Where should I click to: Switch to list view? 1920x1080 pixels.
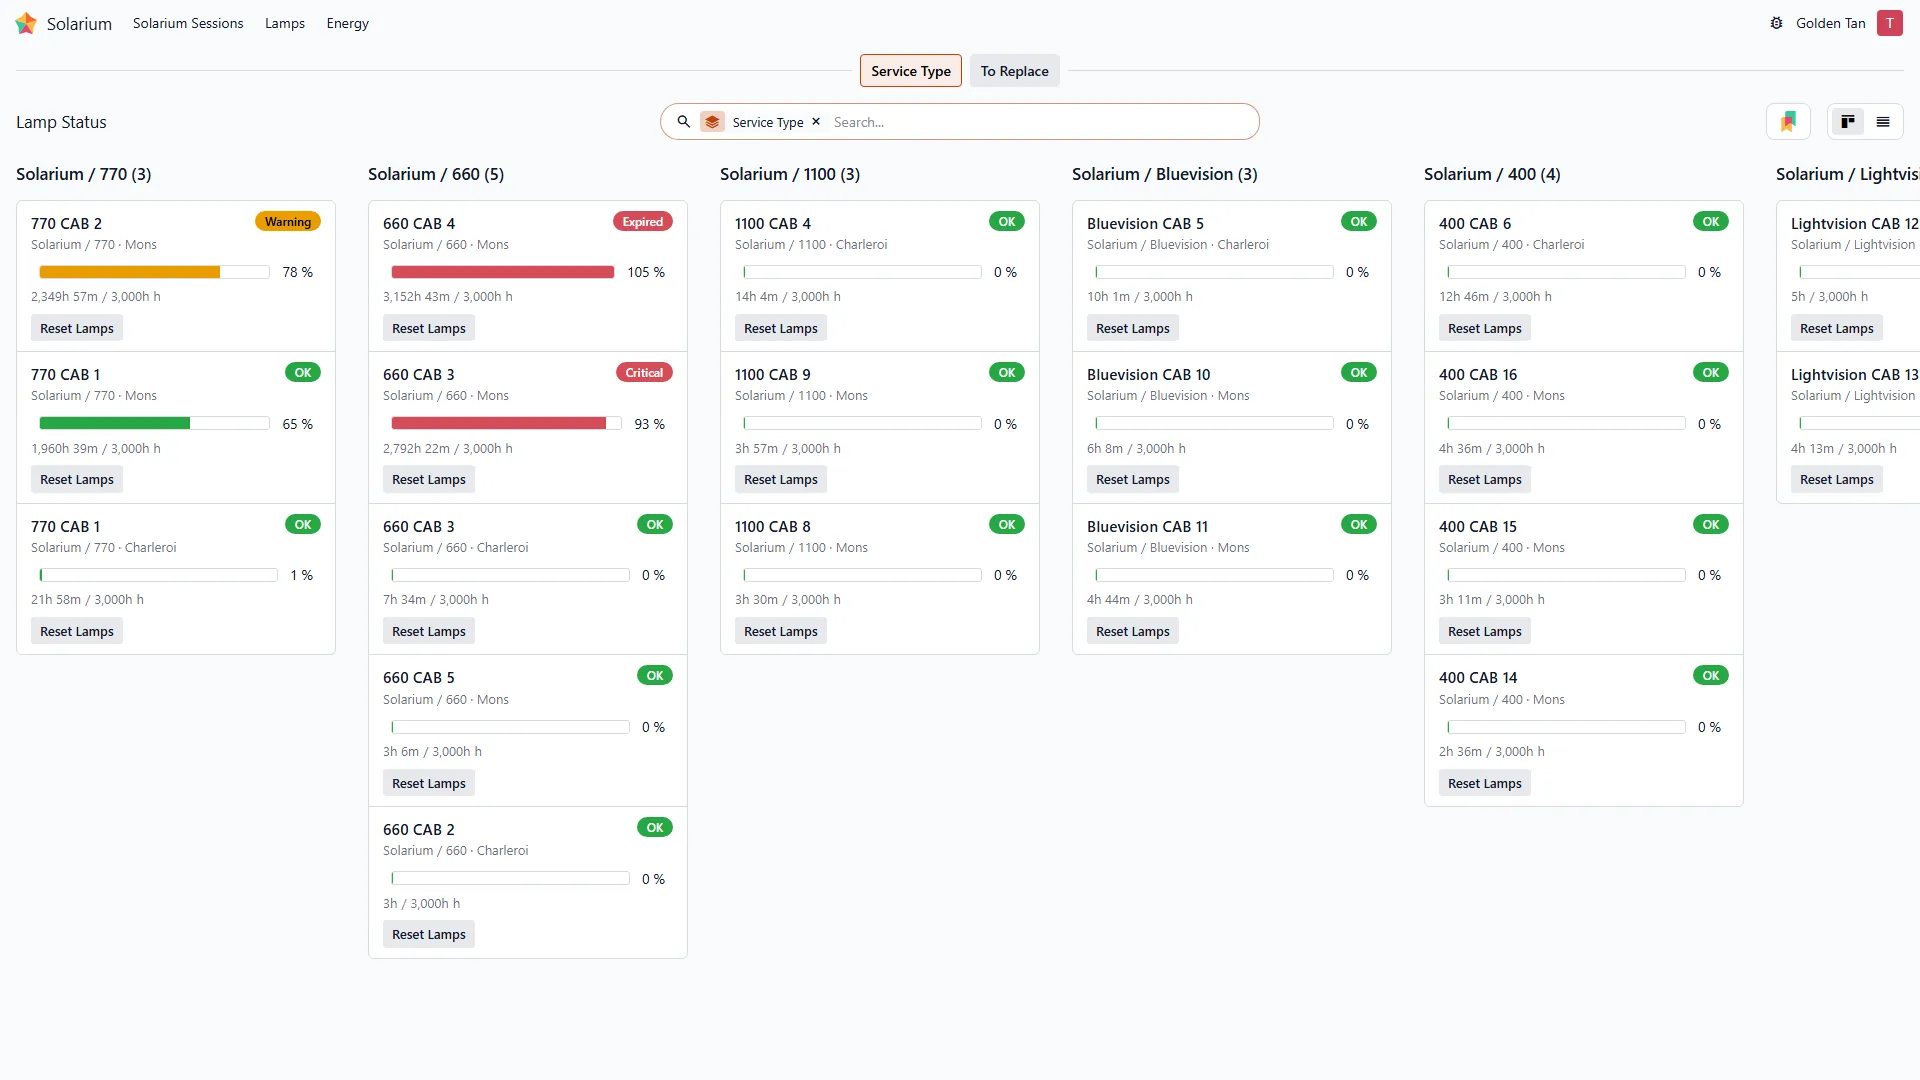pyautogui.click(x=1883, y=122)
